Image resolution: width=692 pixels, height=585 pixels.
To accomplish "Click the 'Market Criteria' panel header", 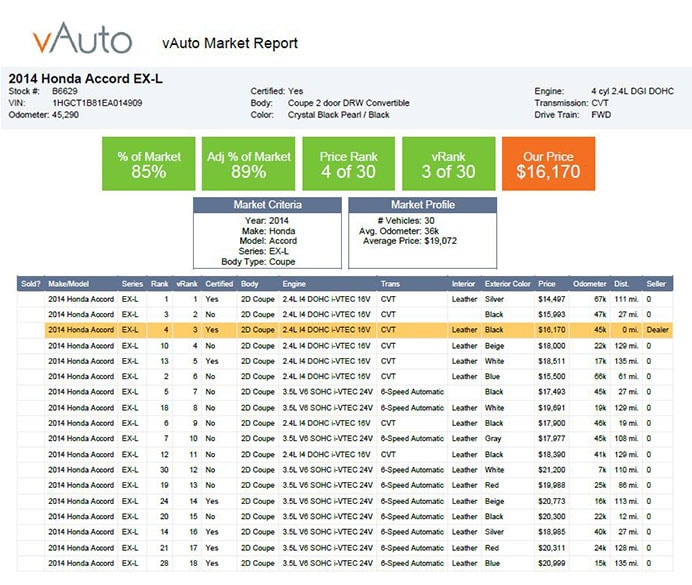I will pyautogui.click(x=267, y=205).
